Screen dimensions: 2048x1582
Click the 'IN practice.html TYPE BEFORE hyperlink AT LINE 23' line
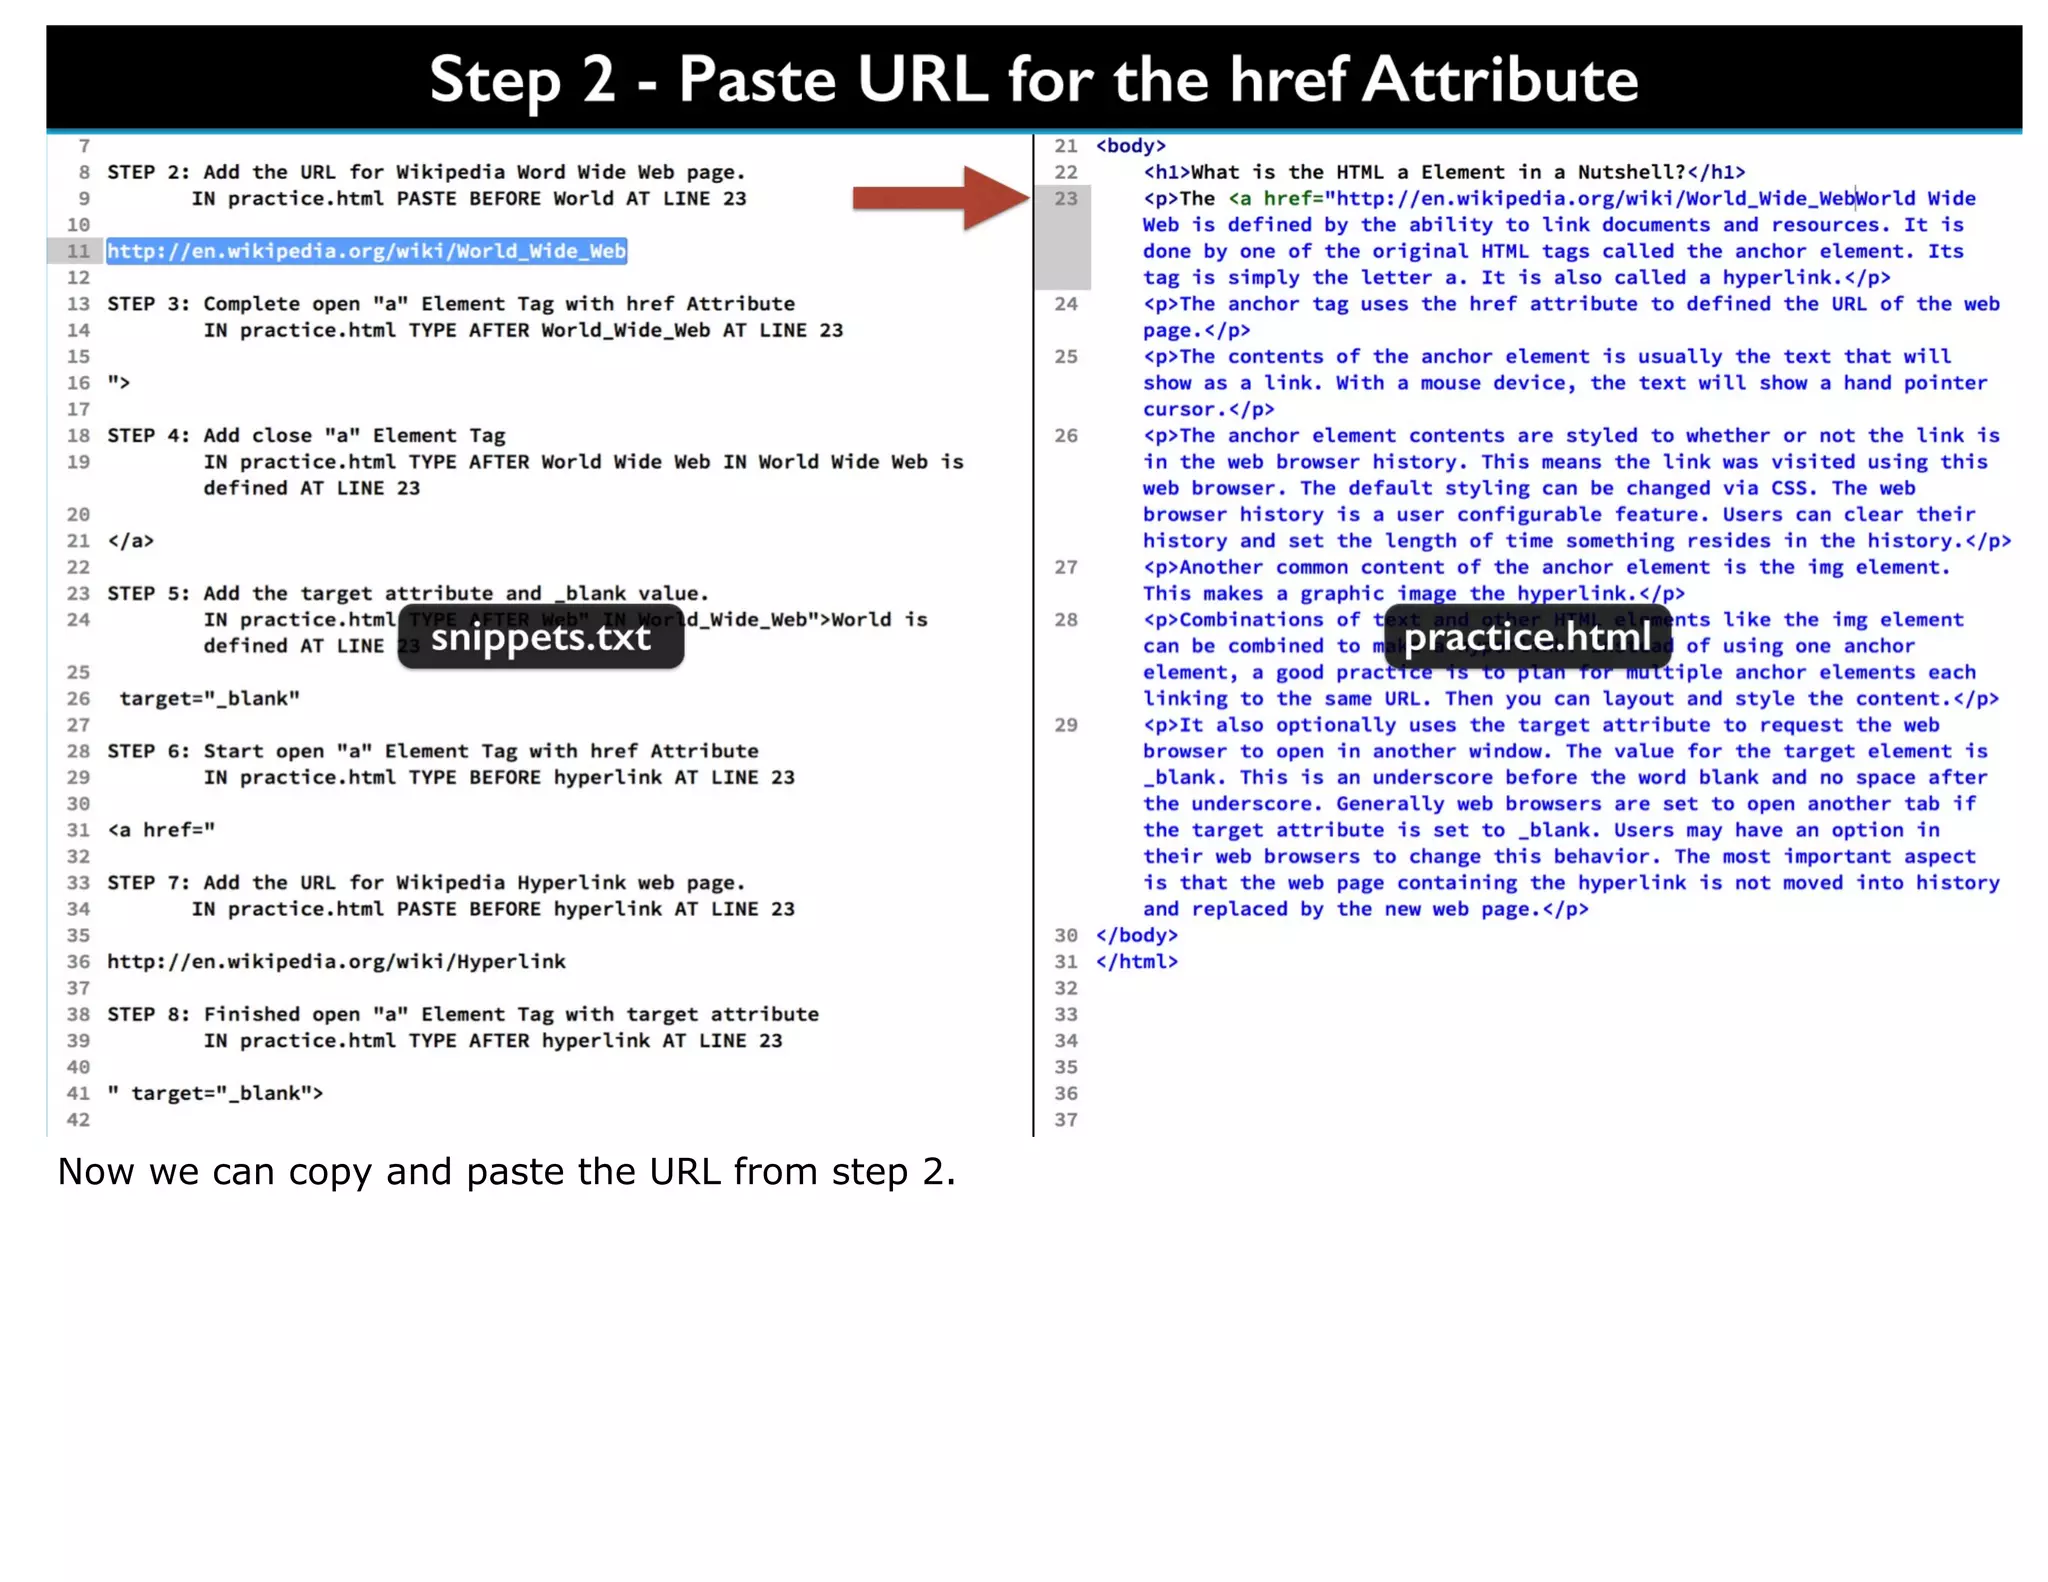(x=499, y=777)
